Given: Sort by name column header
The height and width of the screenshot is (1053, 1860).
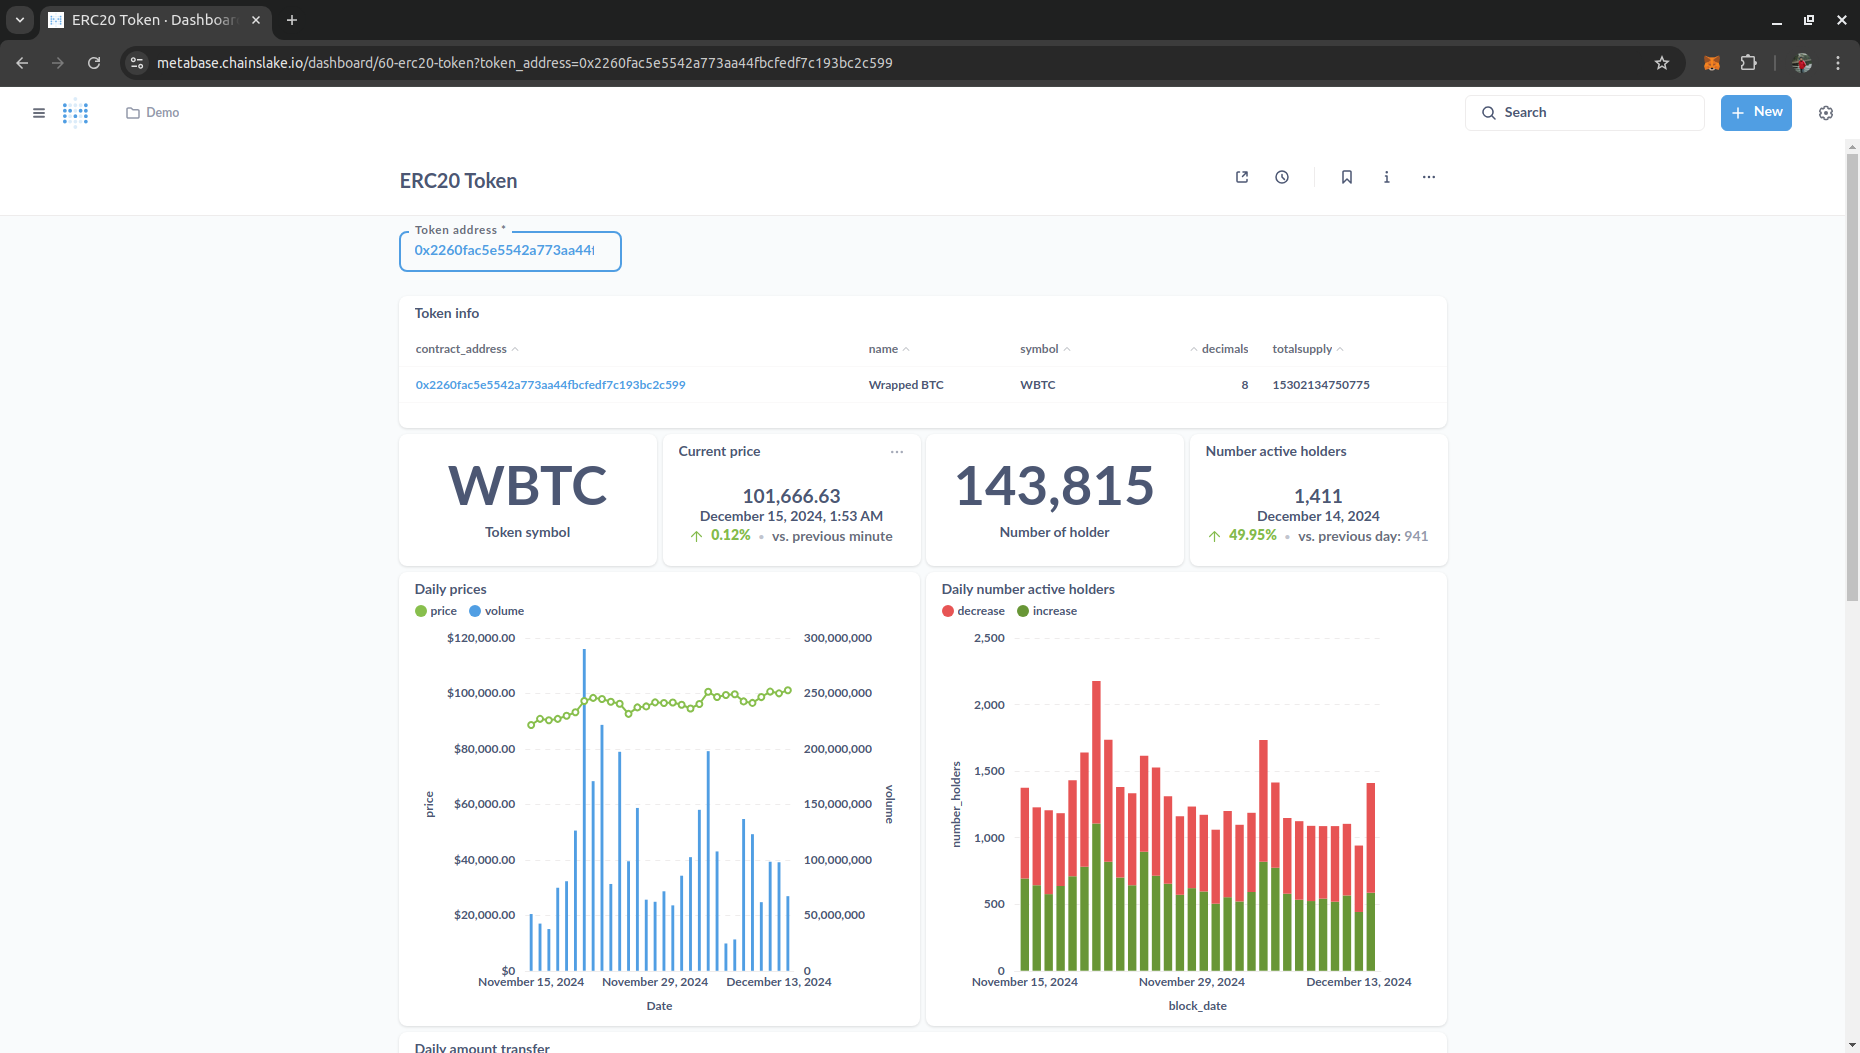Looking at the screenshot, I should 889,349.
